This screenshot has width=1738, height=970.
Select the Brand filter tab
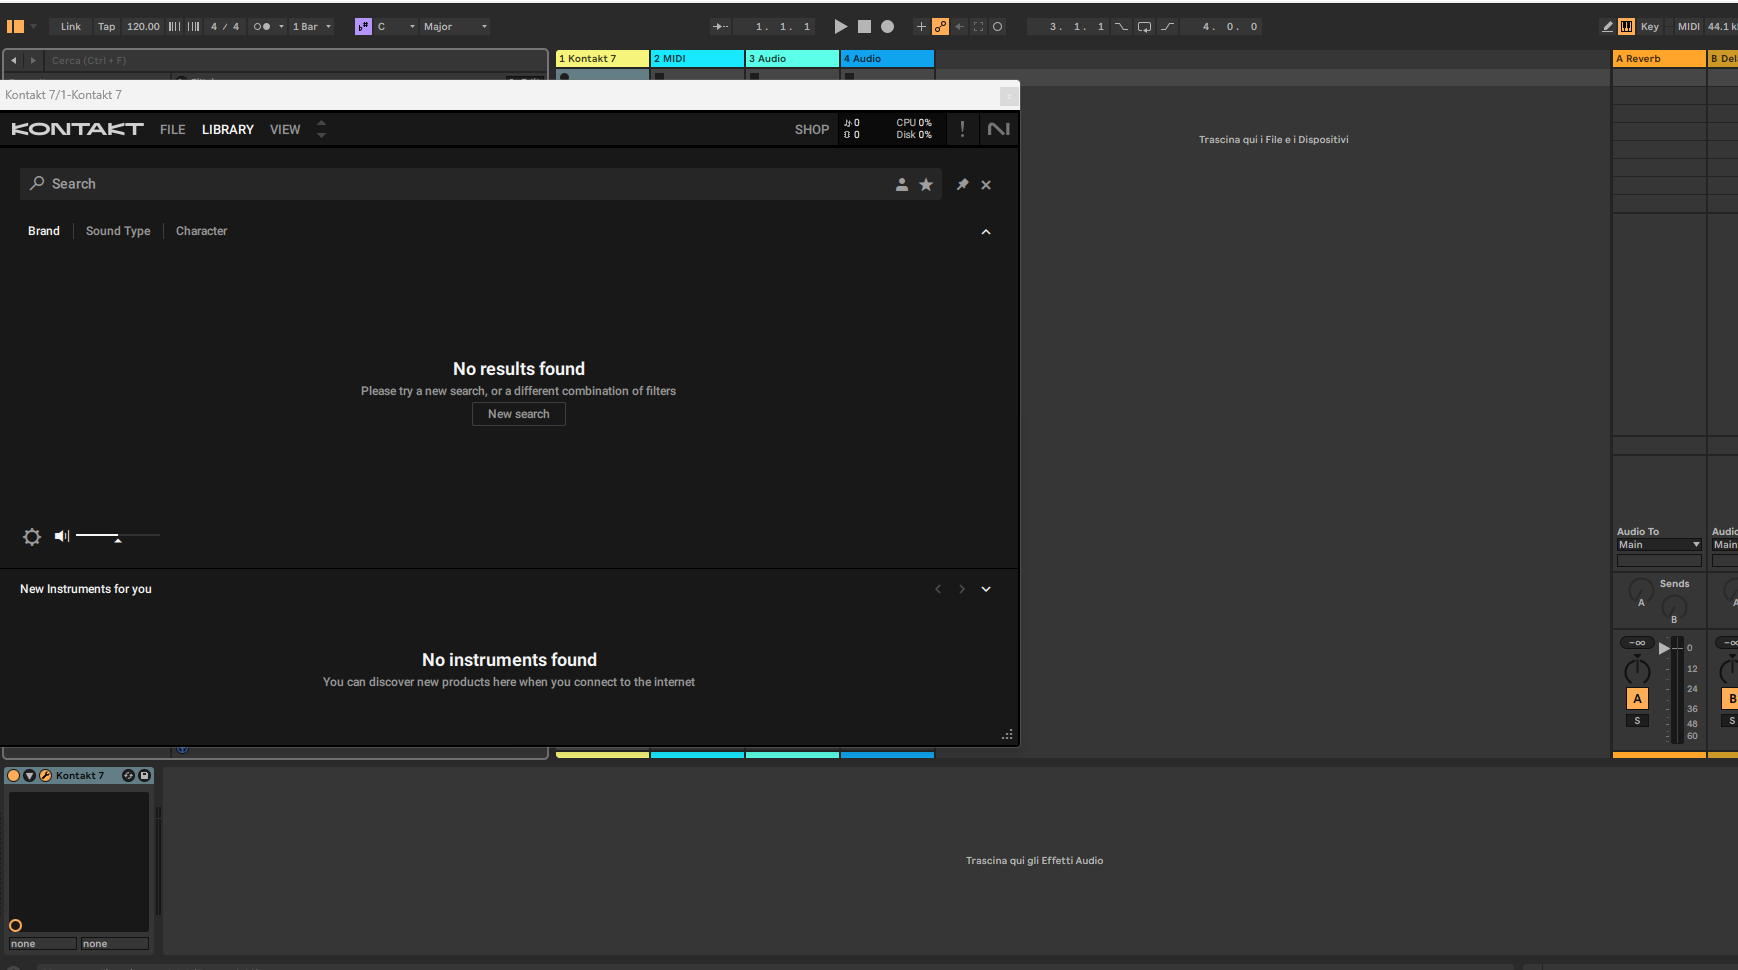tap(44, 231)
